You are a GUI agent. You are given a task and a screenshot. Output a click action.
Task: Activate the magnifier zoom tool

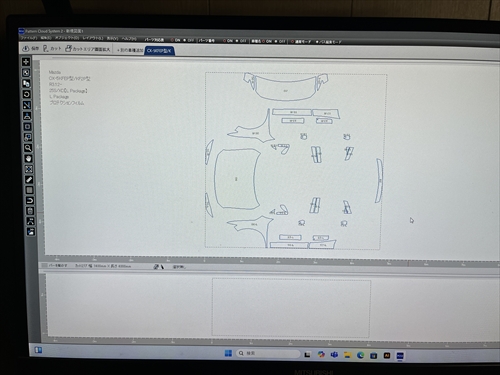tap(28, 148)
